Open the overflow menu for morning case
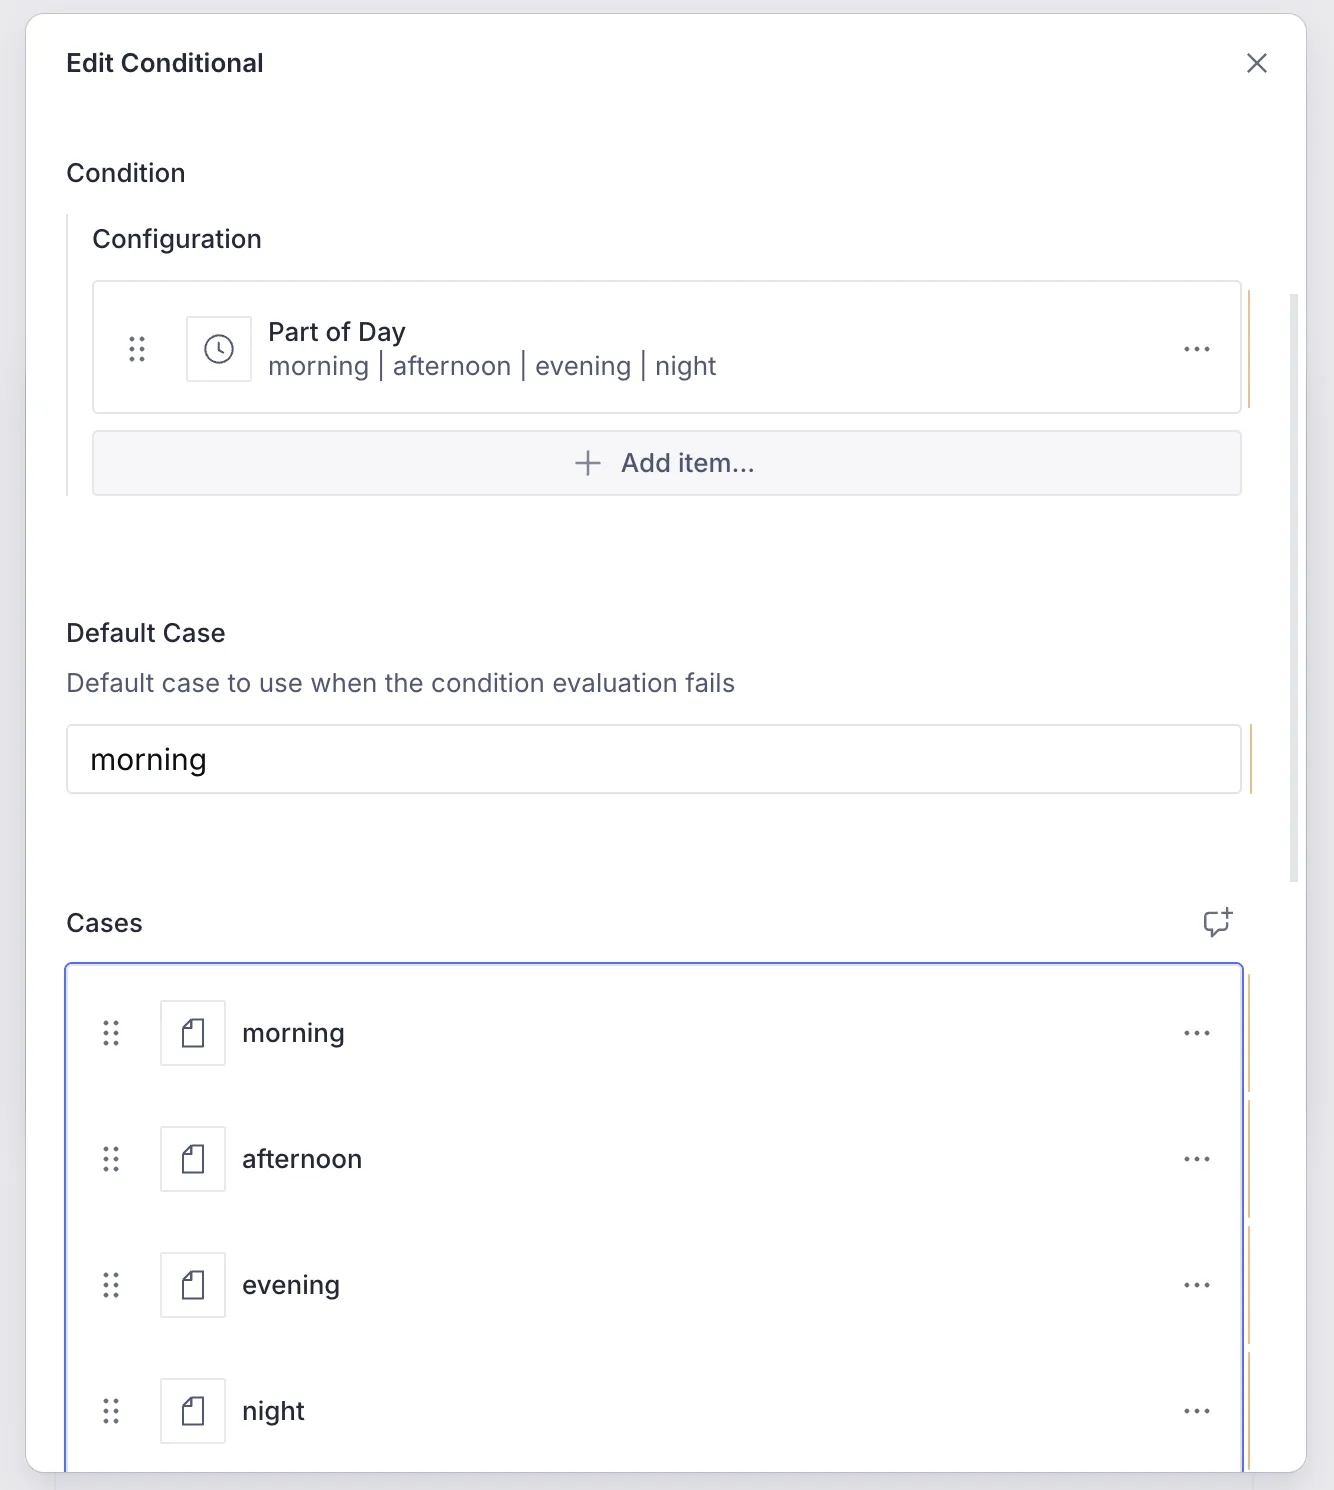1334x1490 pixels. [x=1197, y=1033]
